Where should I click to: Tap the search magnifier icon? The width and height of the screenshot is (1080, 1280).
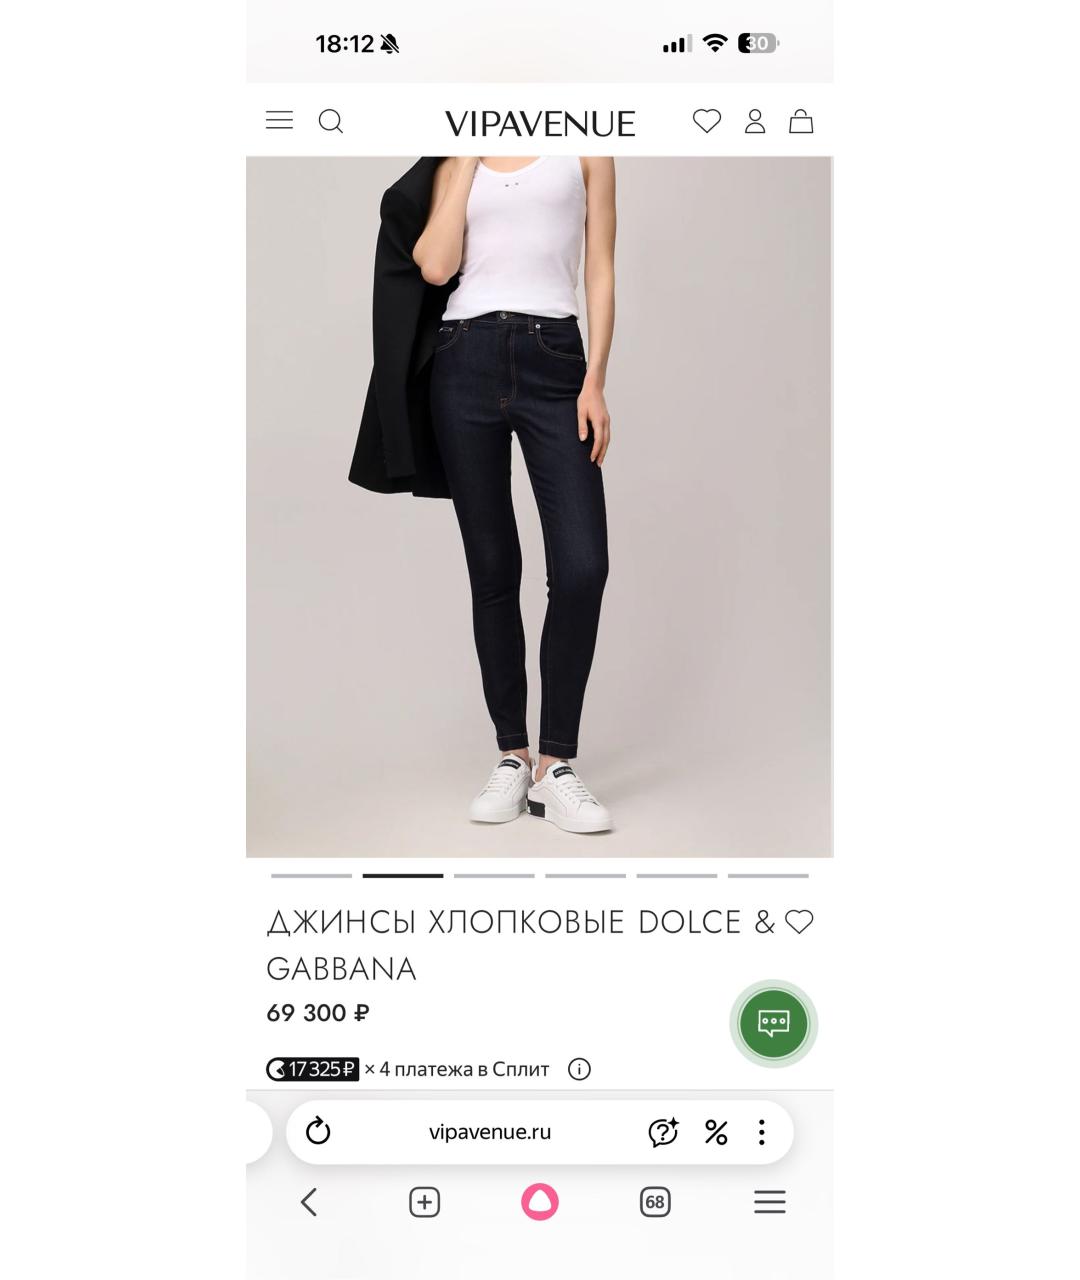point(331,122)
